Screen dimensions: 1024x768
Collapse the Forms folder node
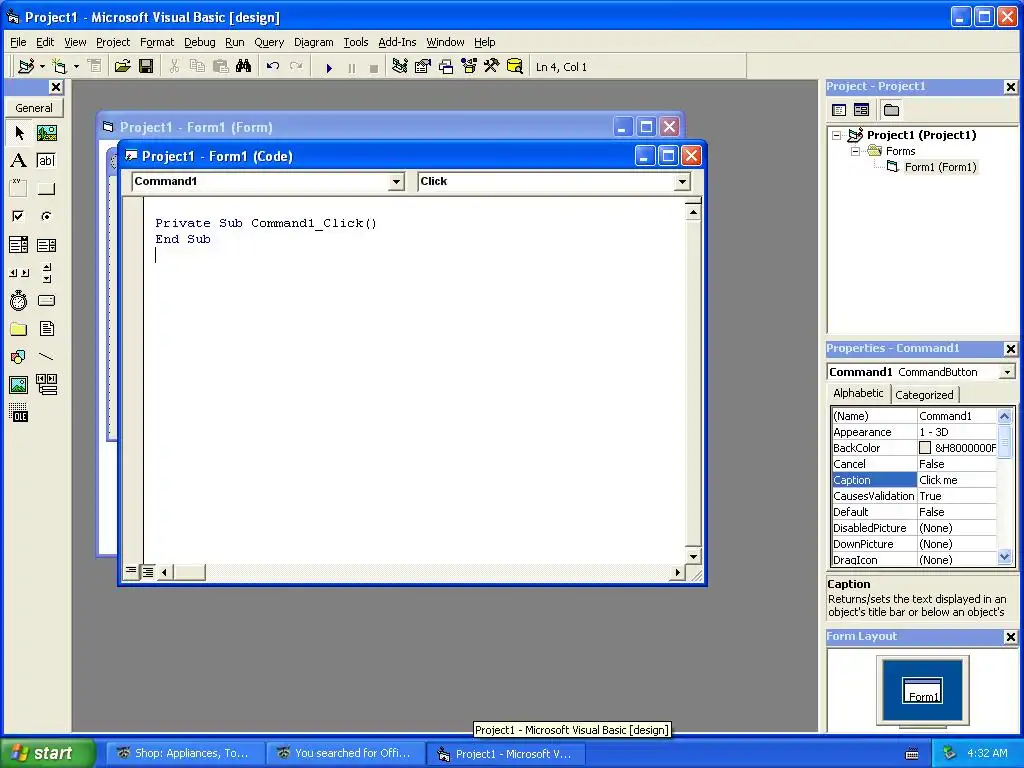tap(856, 151)
